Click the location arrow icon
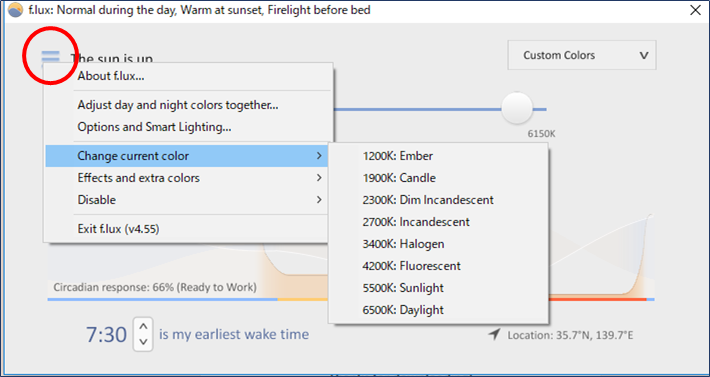The width and height of the screenshot is (710, 377). point(494,334)
